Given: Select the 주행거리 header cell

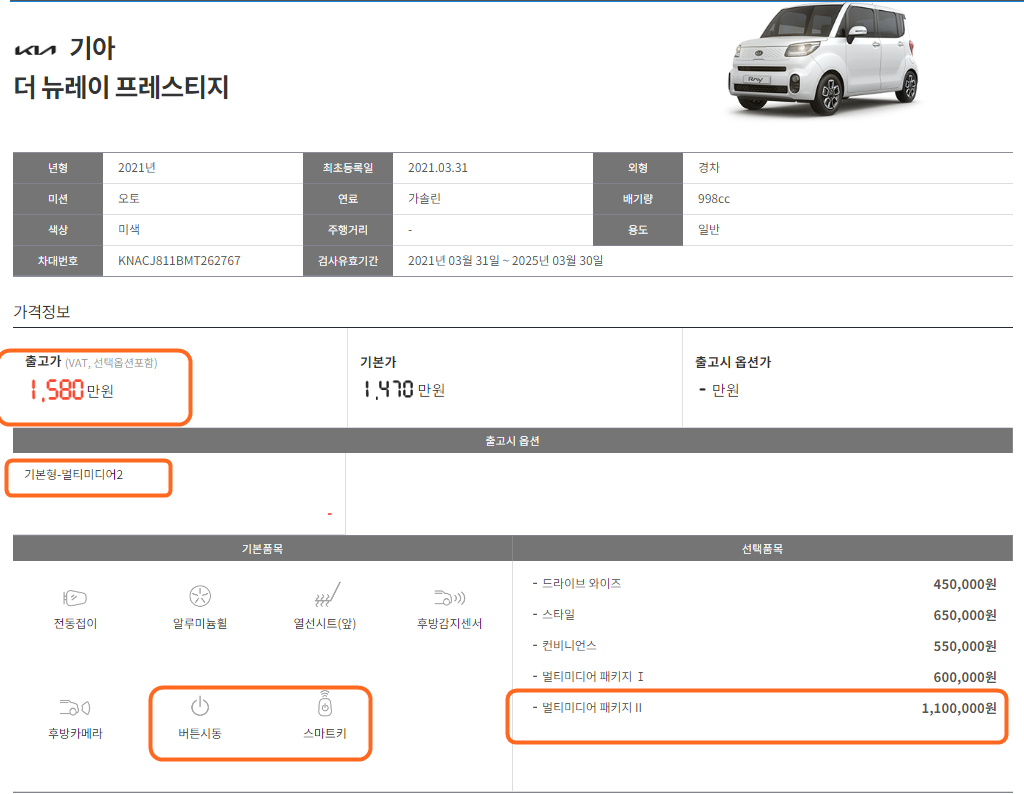Looking at the screenshot, I should pyautogui.click(x=347, y=230).
